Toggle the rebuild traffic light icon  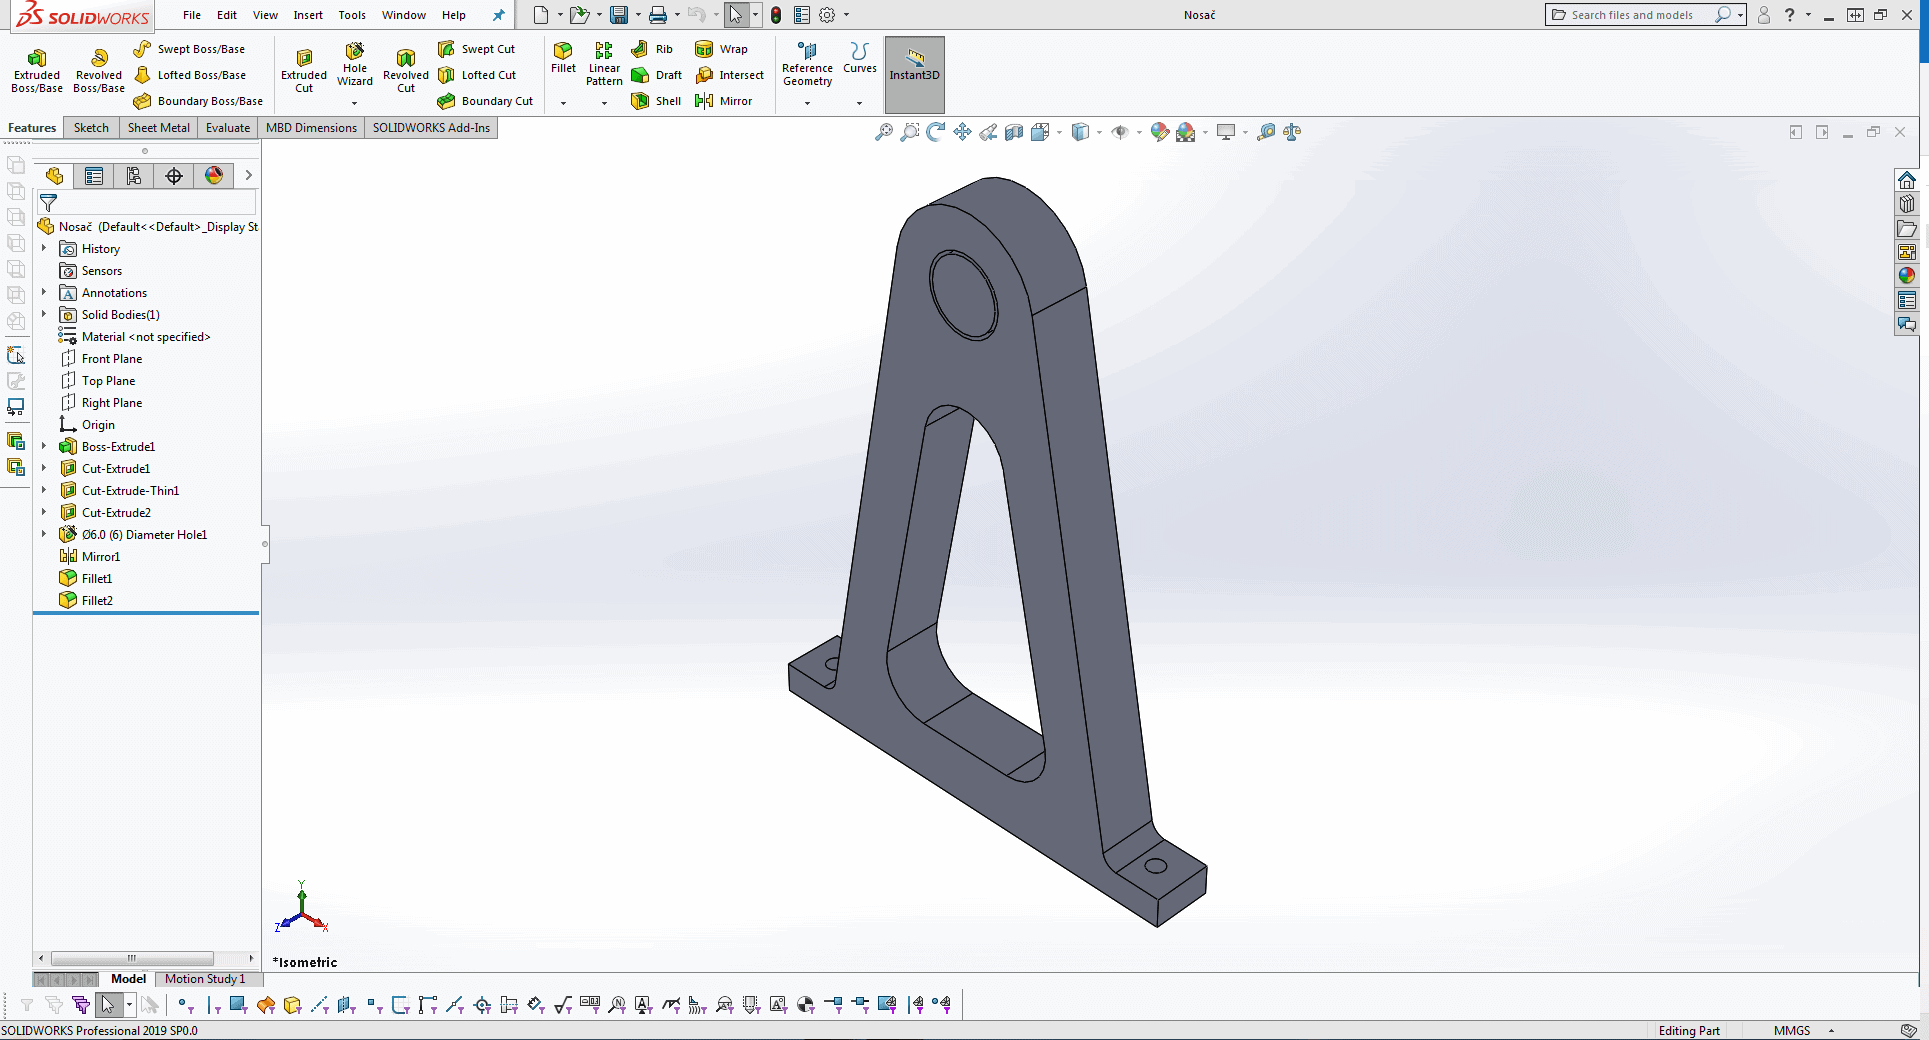(776, 15)
